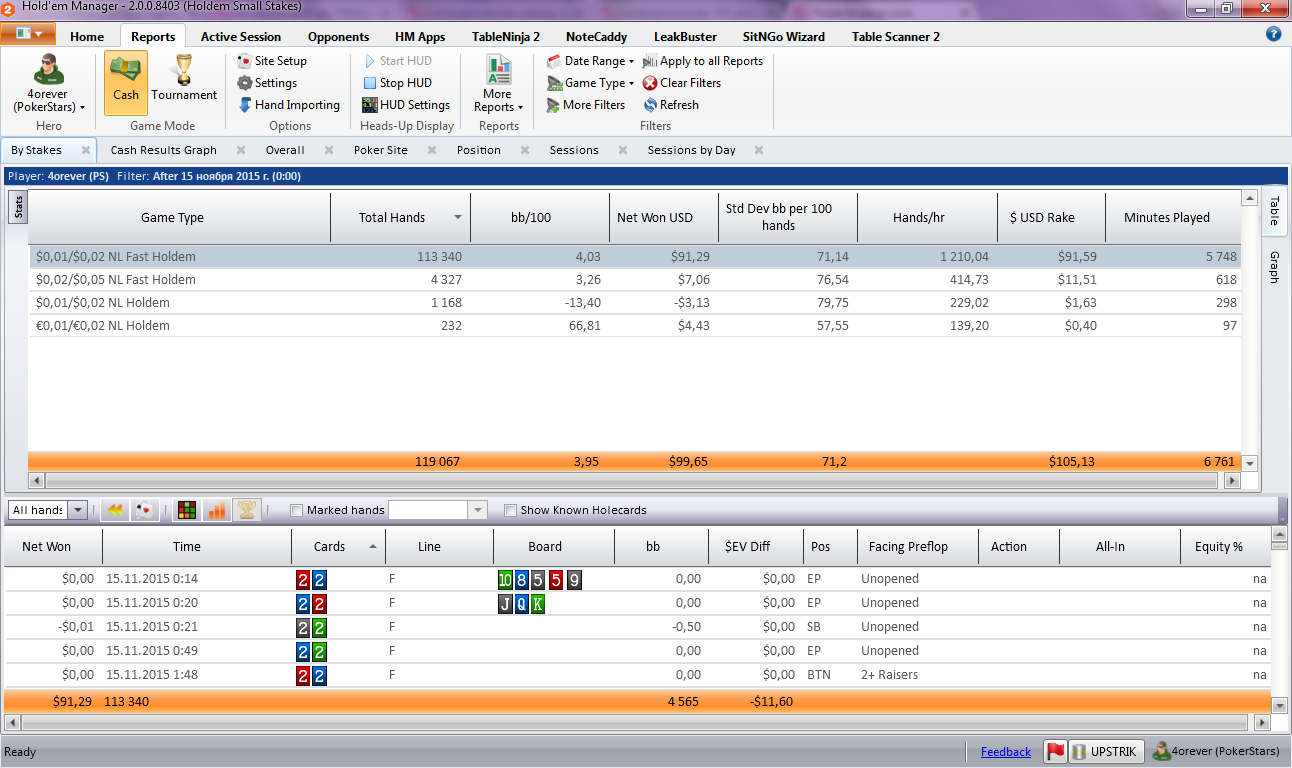Sort hands by Cards column
This screenshot has height=768, width=1292.
[339, 547]
